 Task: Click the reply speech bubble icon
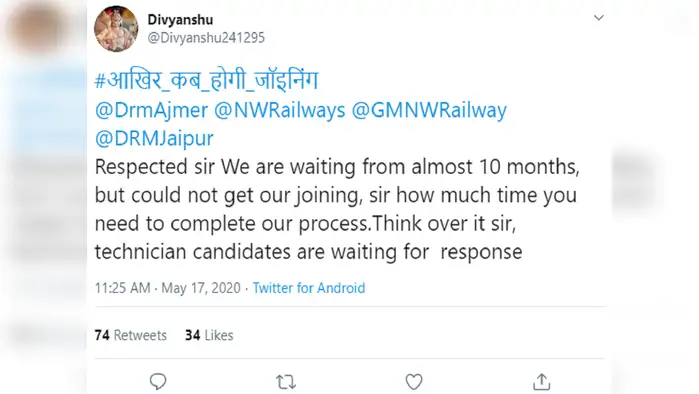pyautogui.click(x=158, y=382)
